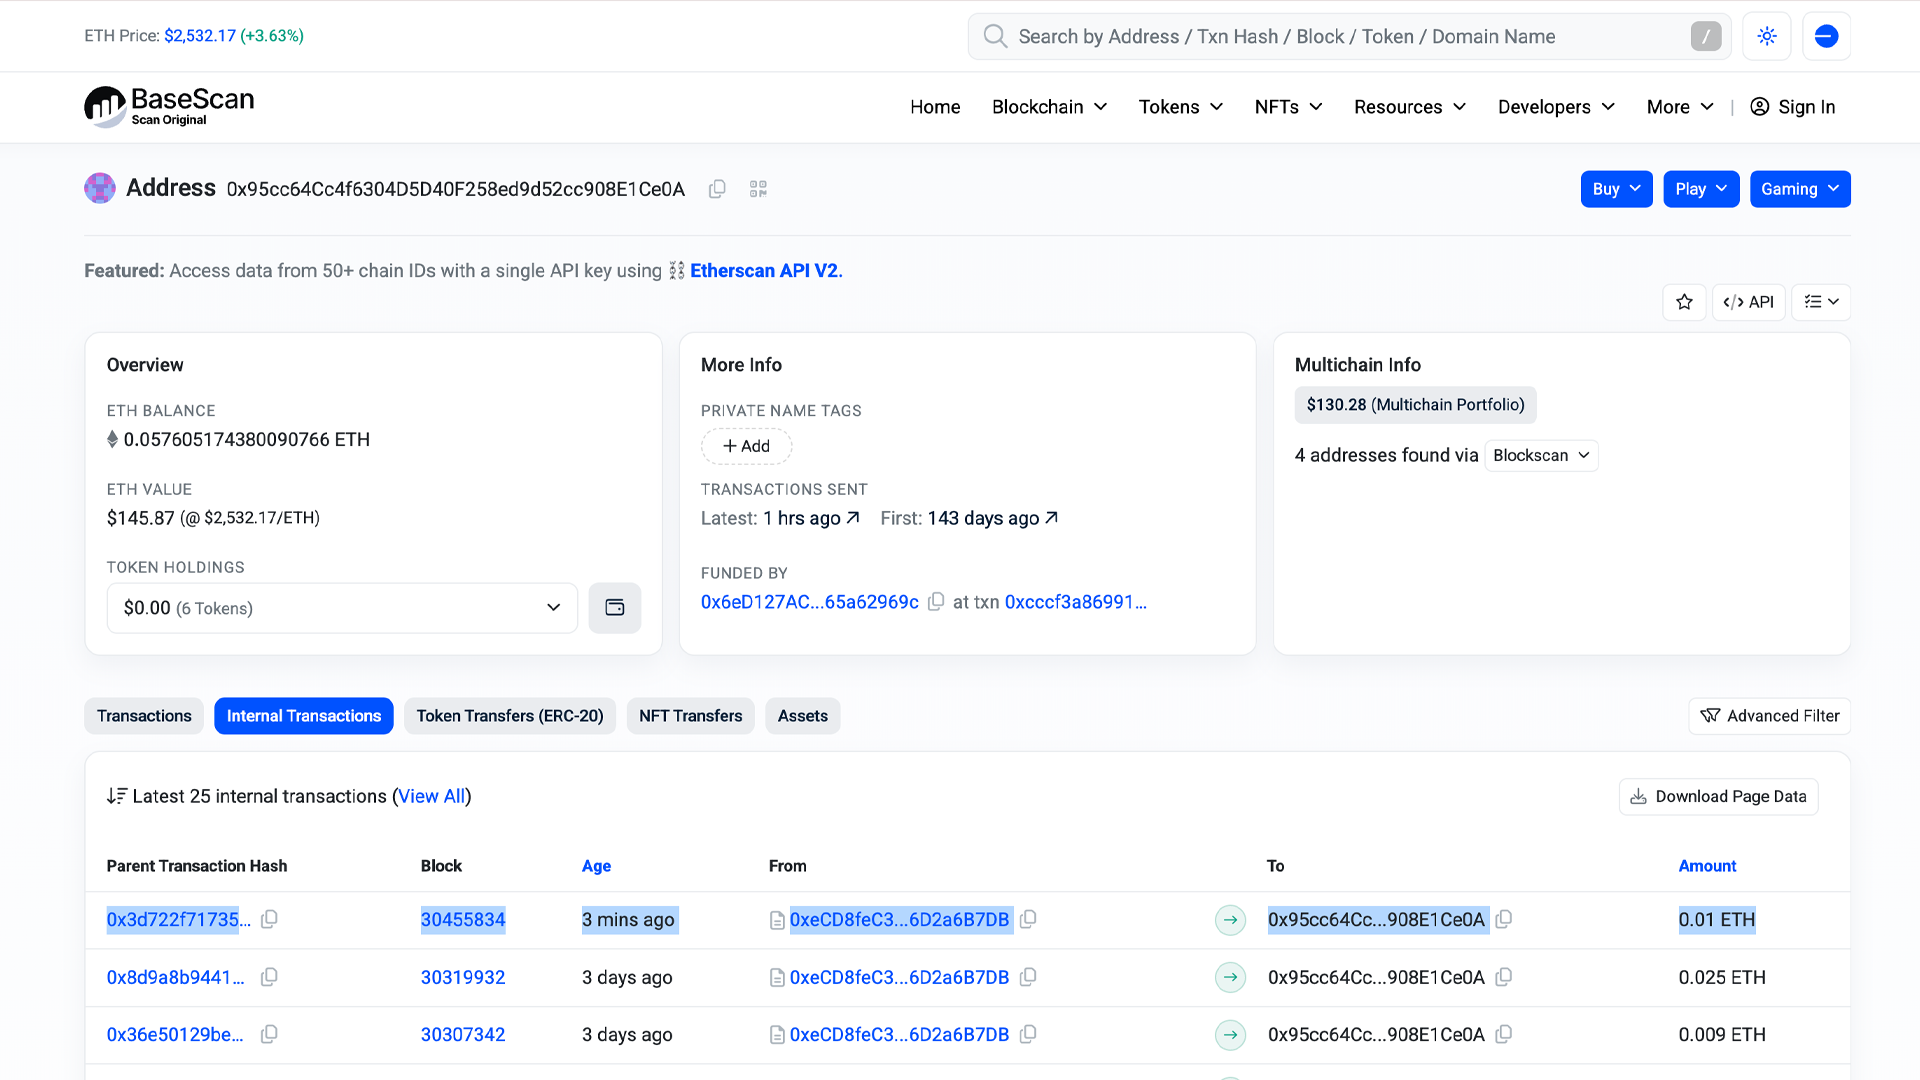1920x1080 pixels.
Task: Open the $130.28 Multichain Portfolio badge
Action: coord(1415,405)
